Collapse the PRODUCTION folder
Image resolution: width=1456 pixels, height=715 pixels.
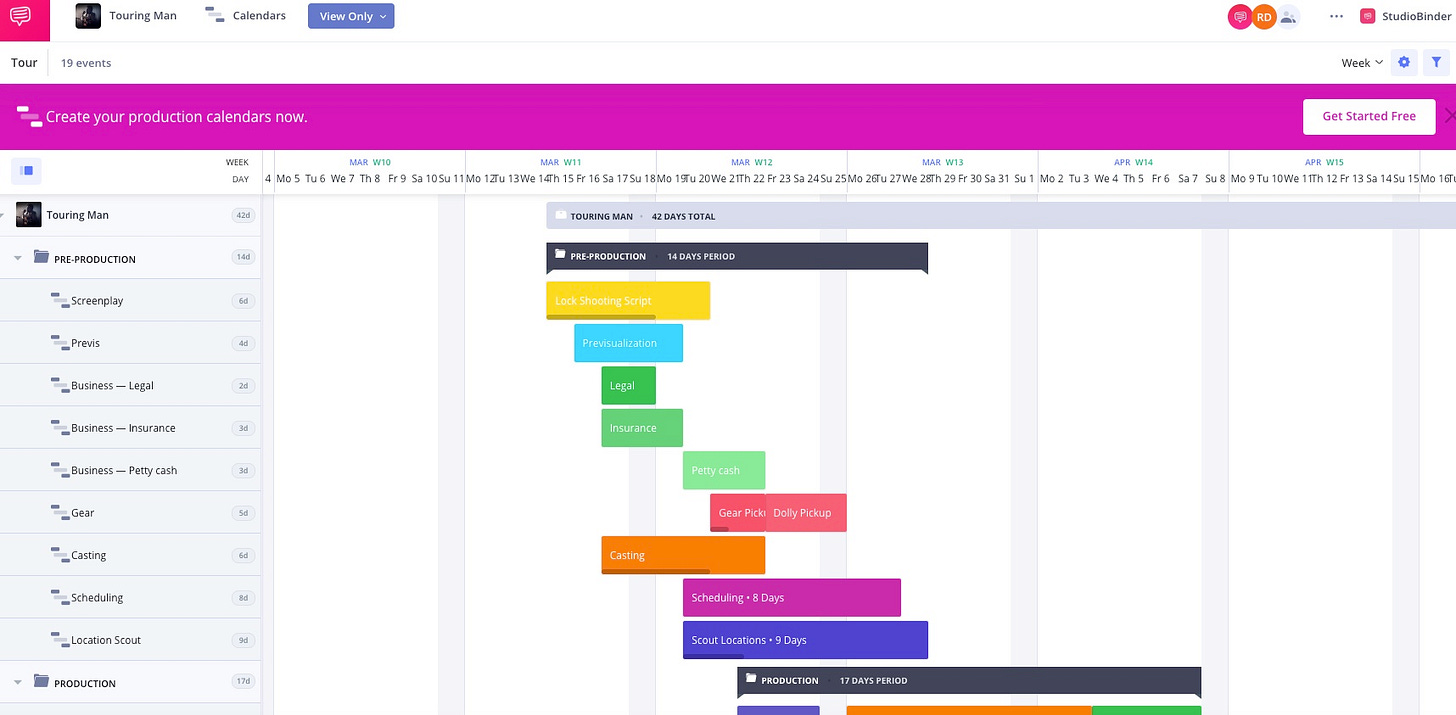(17, 682)
